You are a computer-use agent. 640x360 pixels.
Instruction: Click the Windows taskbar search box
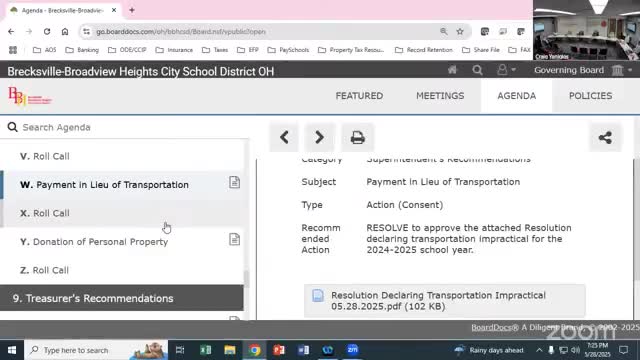96,350
